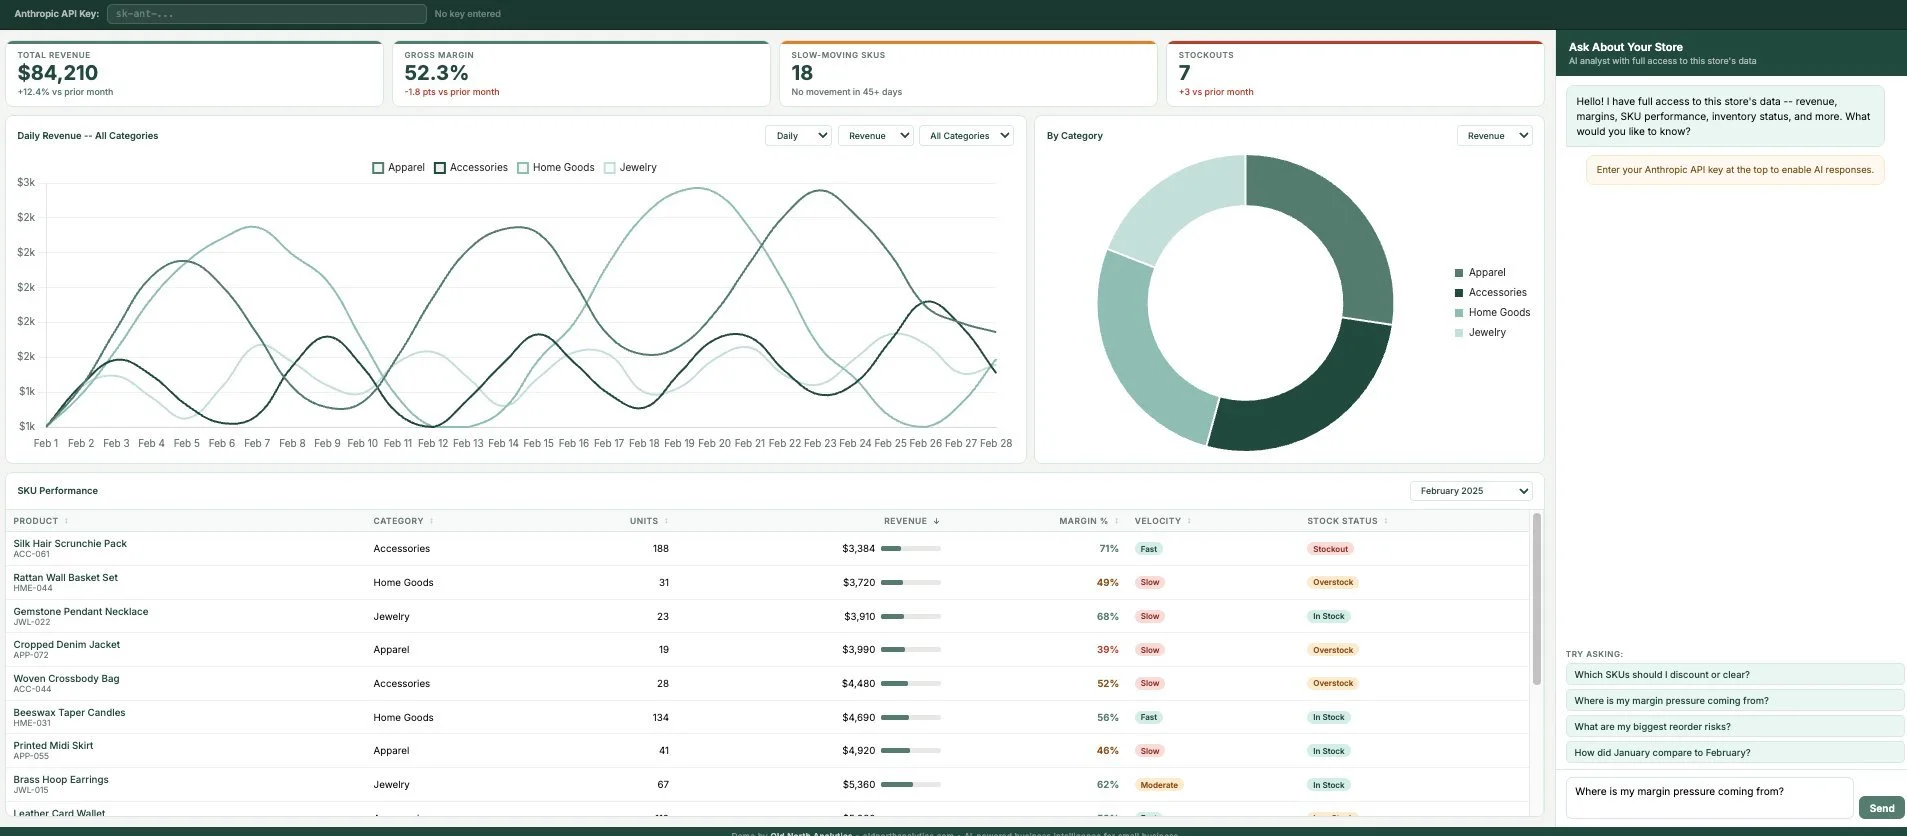The width and height of the screenshot is (1907, 836).
Task: Toggle Accessories in the donut chart legend
Action: [1490, 292]
